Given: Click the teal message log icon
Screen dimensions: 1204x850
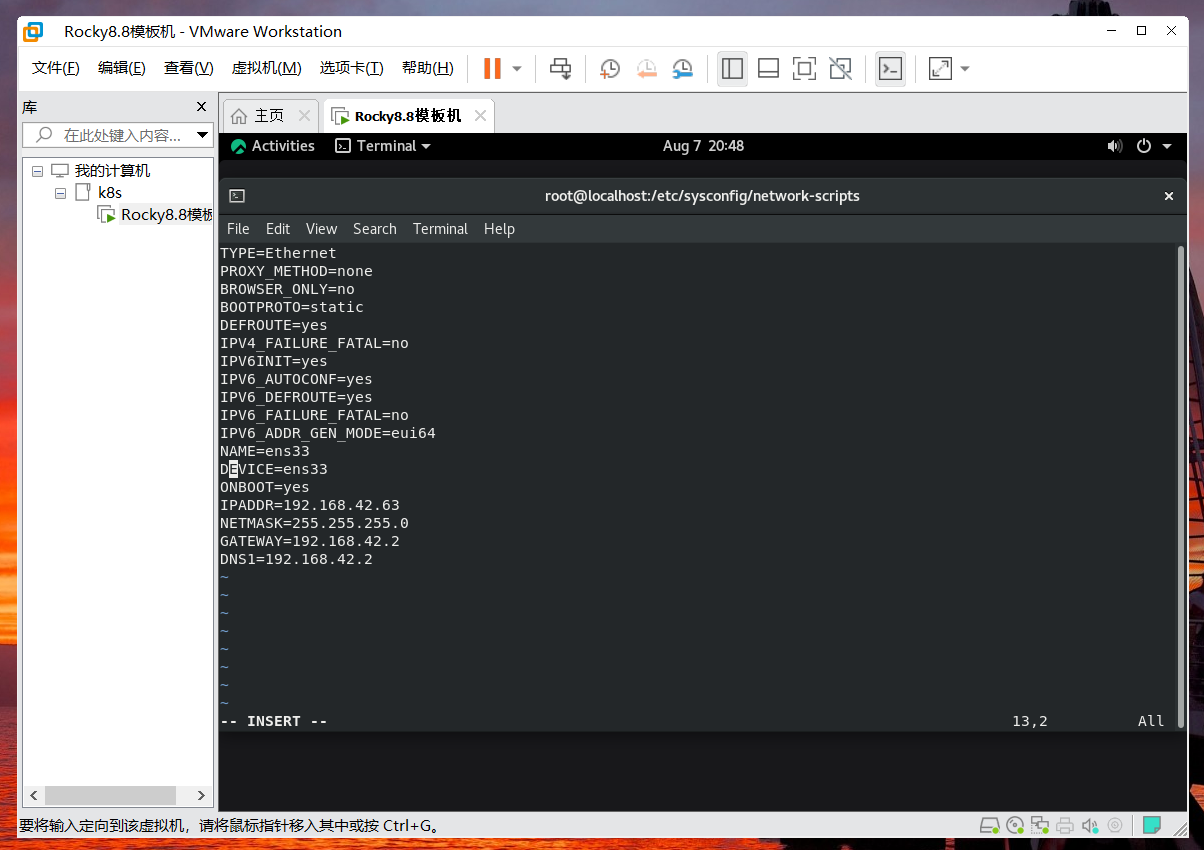Looking at the screenshot, I should [1151, 825].
